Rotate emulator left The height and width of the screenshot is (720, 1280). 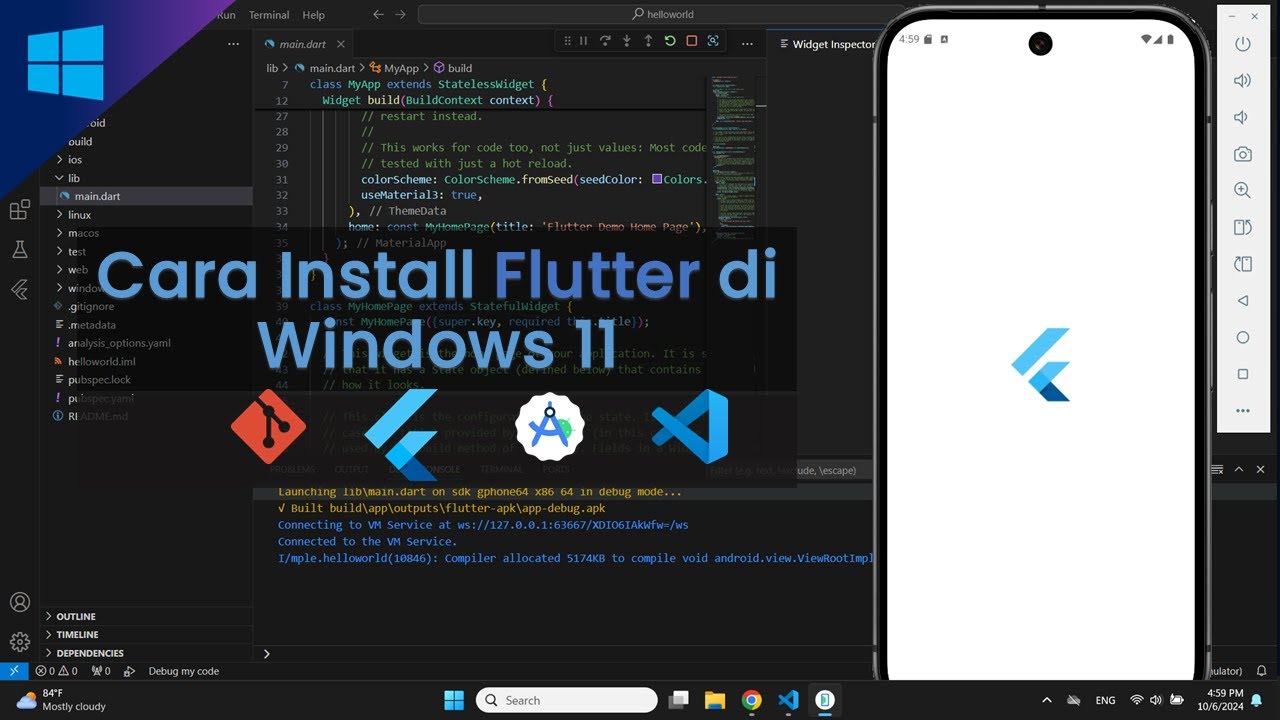coord(1243,227)
